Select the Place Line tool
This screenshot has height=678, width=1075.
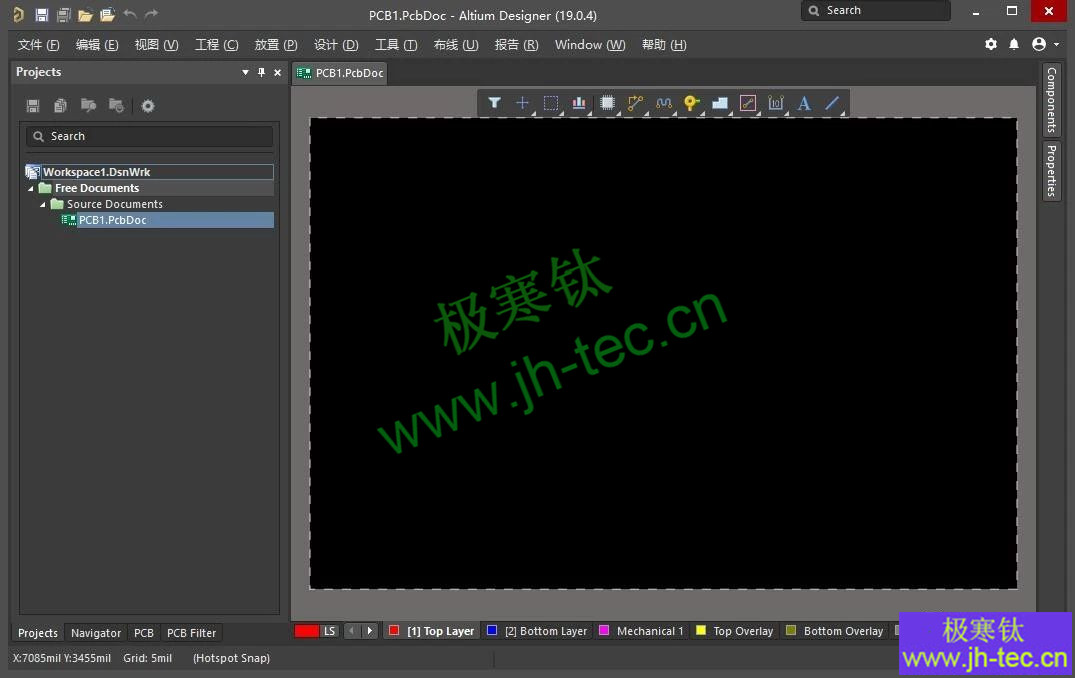(832, 103)
